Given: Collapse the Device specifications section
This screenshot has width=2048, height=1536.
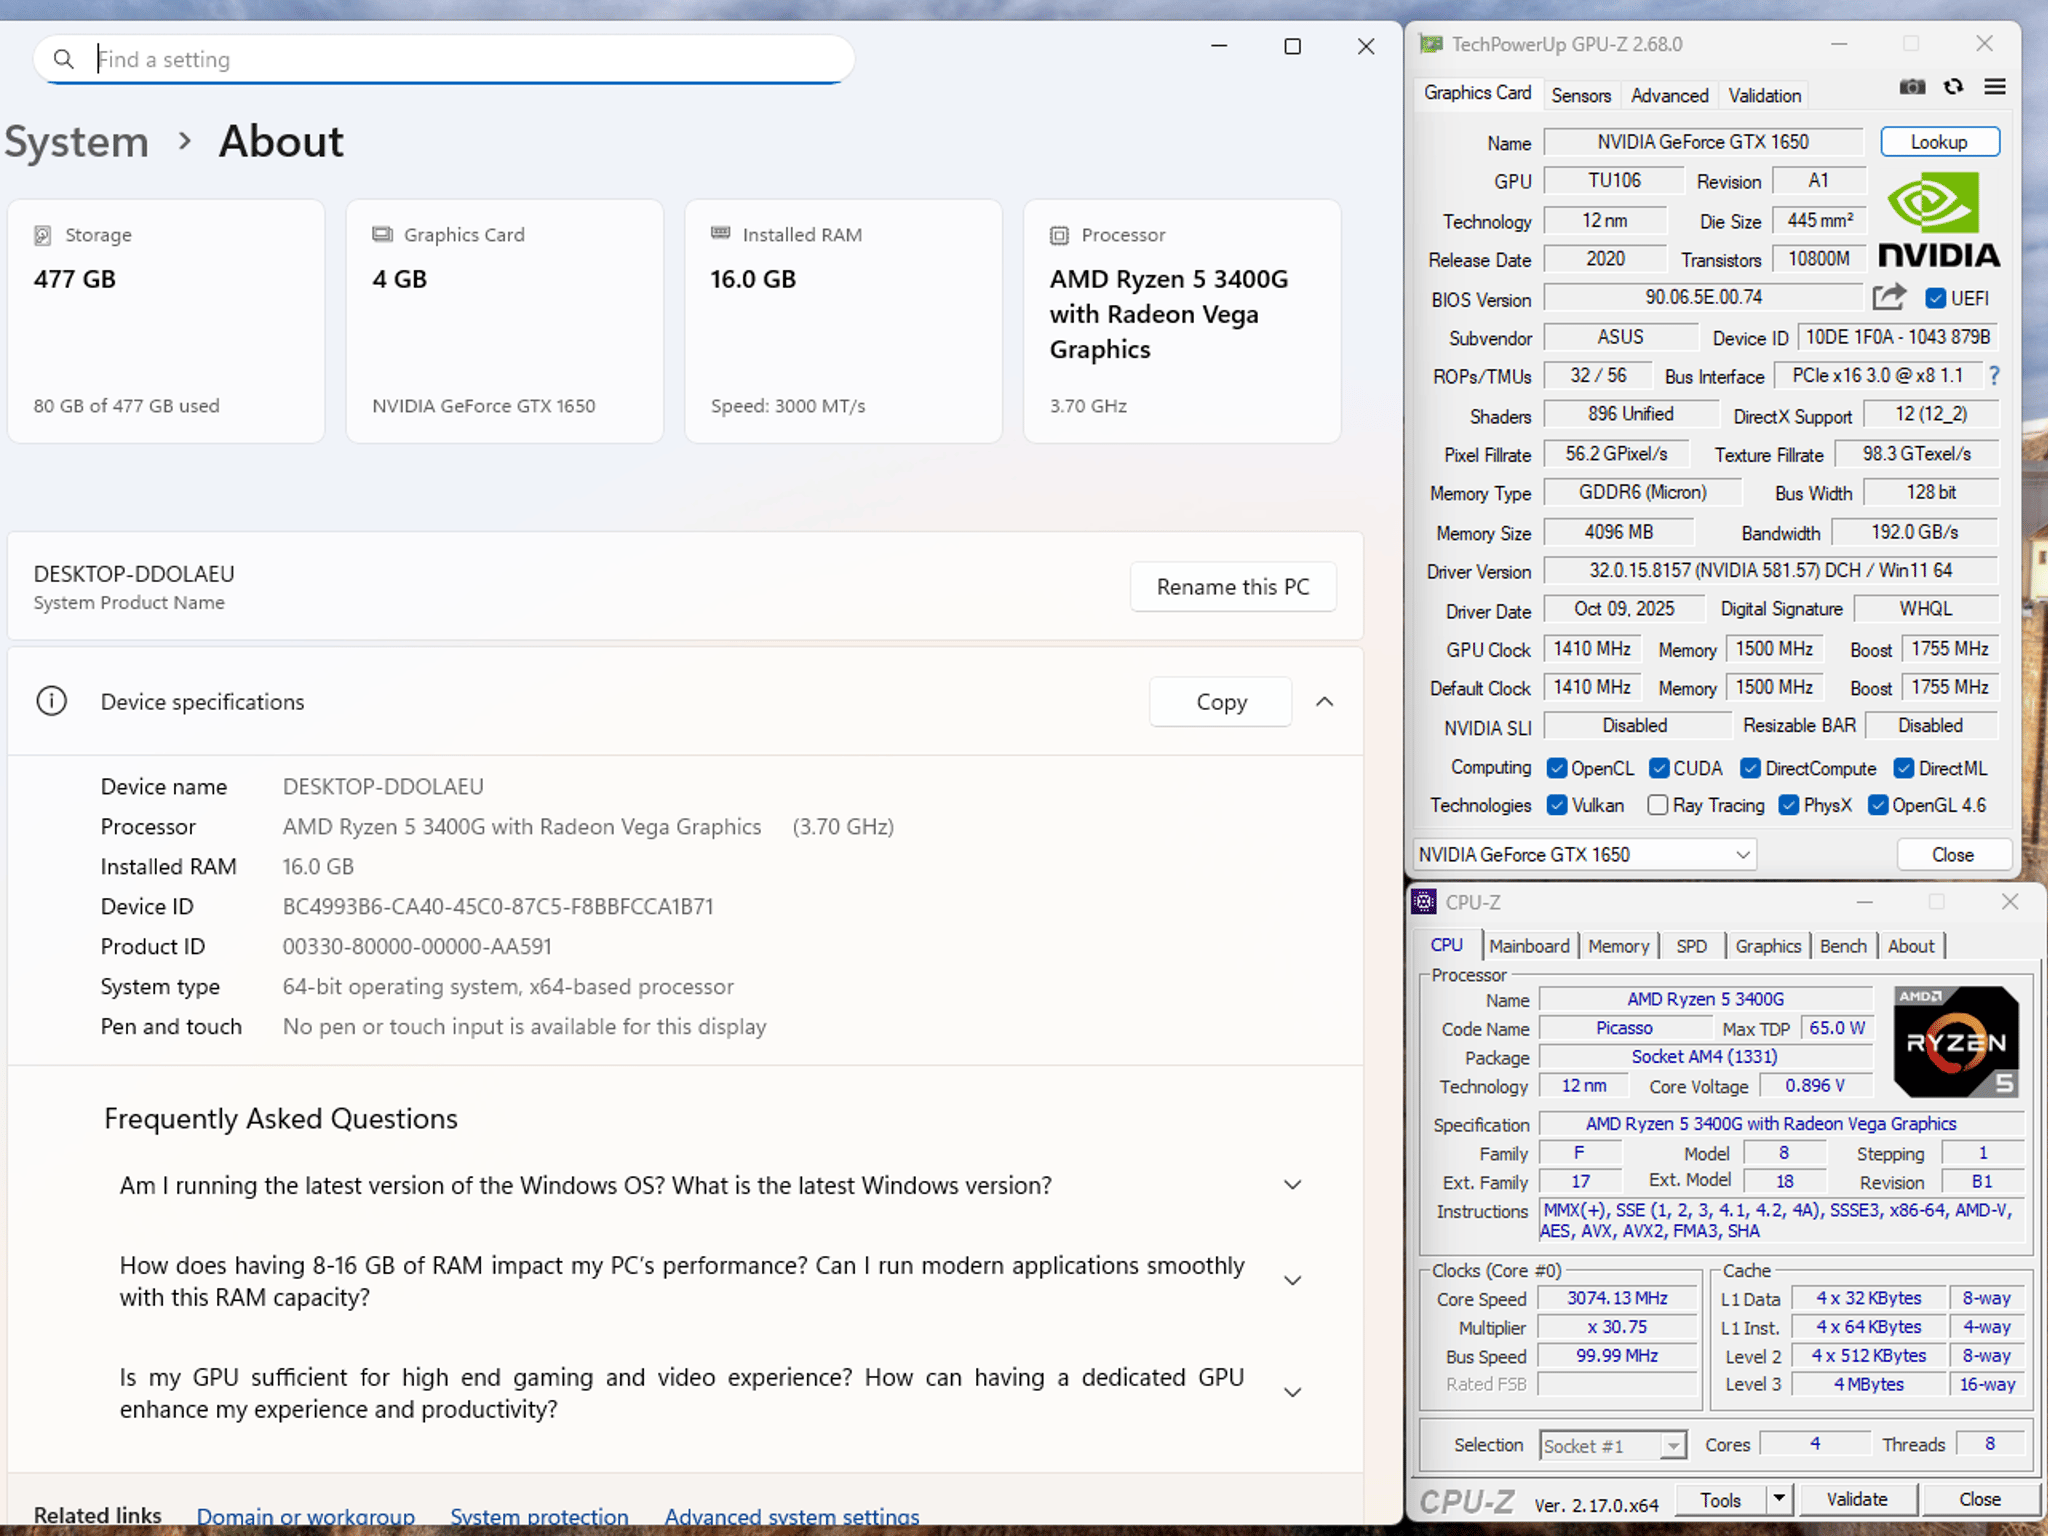Looking at the screenshot, I should [x=1324, y=702].
